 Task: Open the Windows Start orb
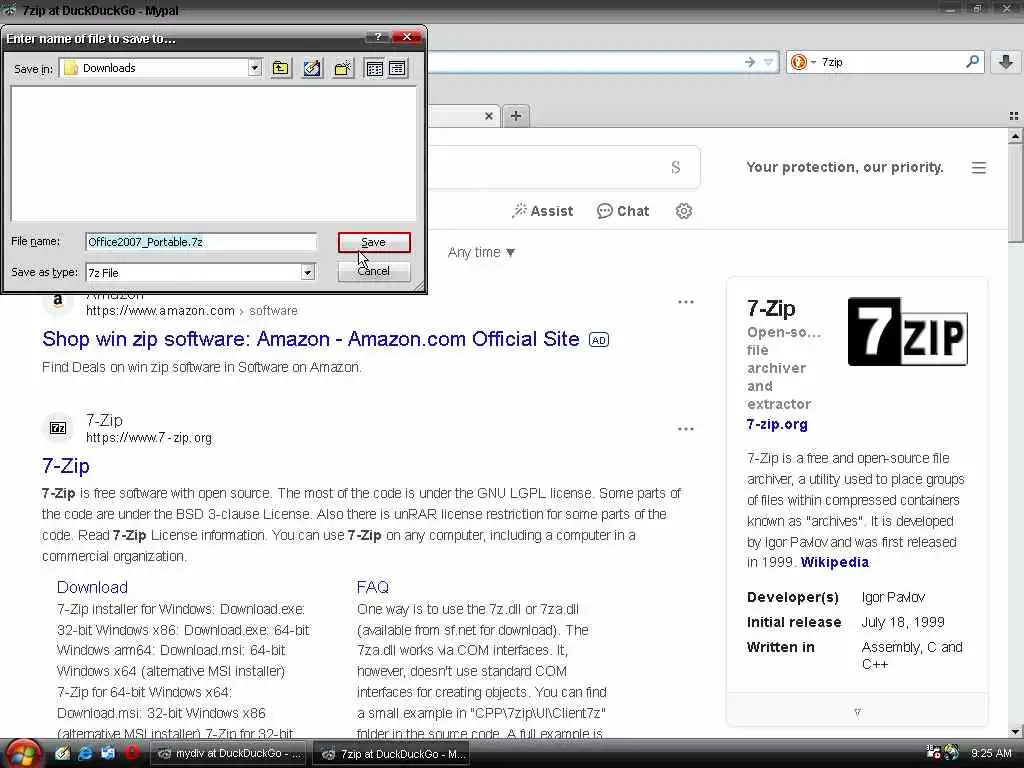coord(23,754)
